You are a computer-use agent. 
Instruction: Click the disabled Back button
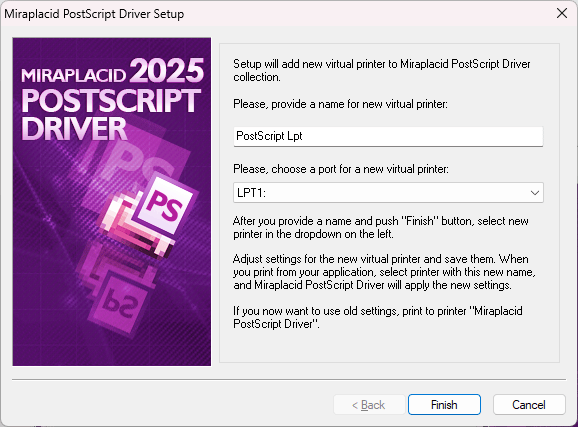369,405
